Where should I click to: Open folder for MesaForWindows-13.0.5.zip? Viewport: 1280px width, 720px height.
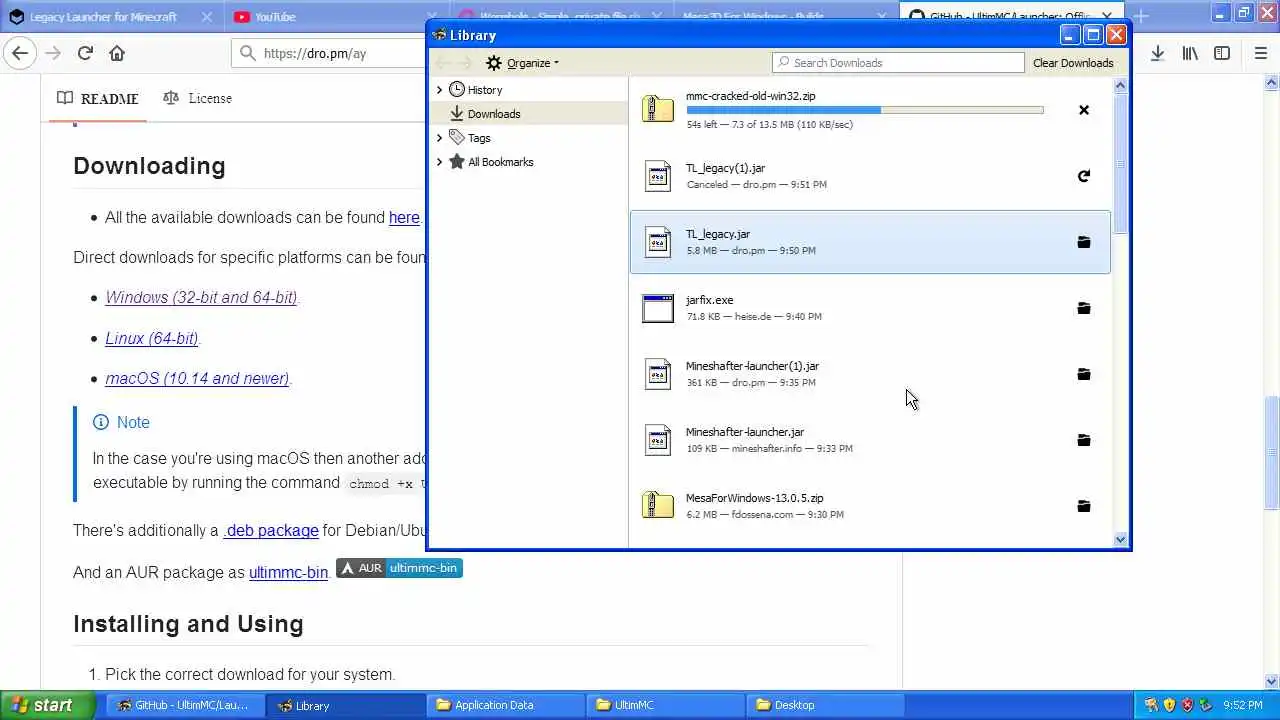[1084, 506]
